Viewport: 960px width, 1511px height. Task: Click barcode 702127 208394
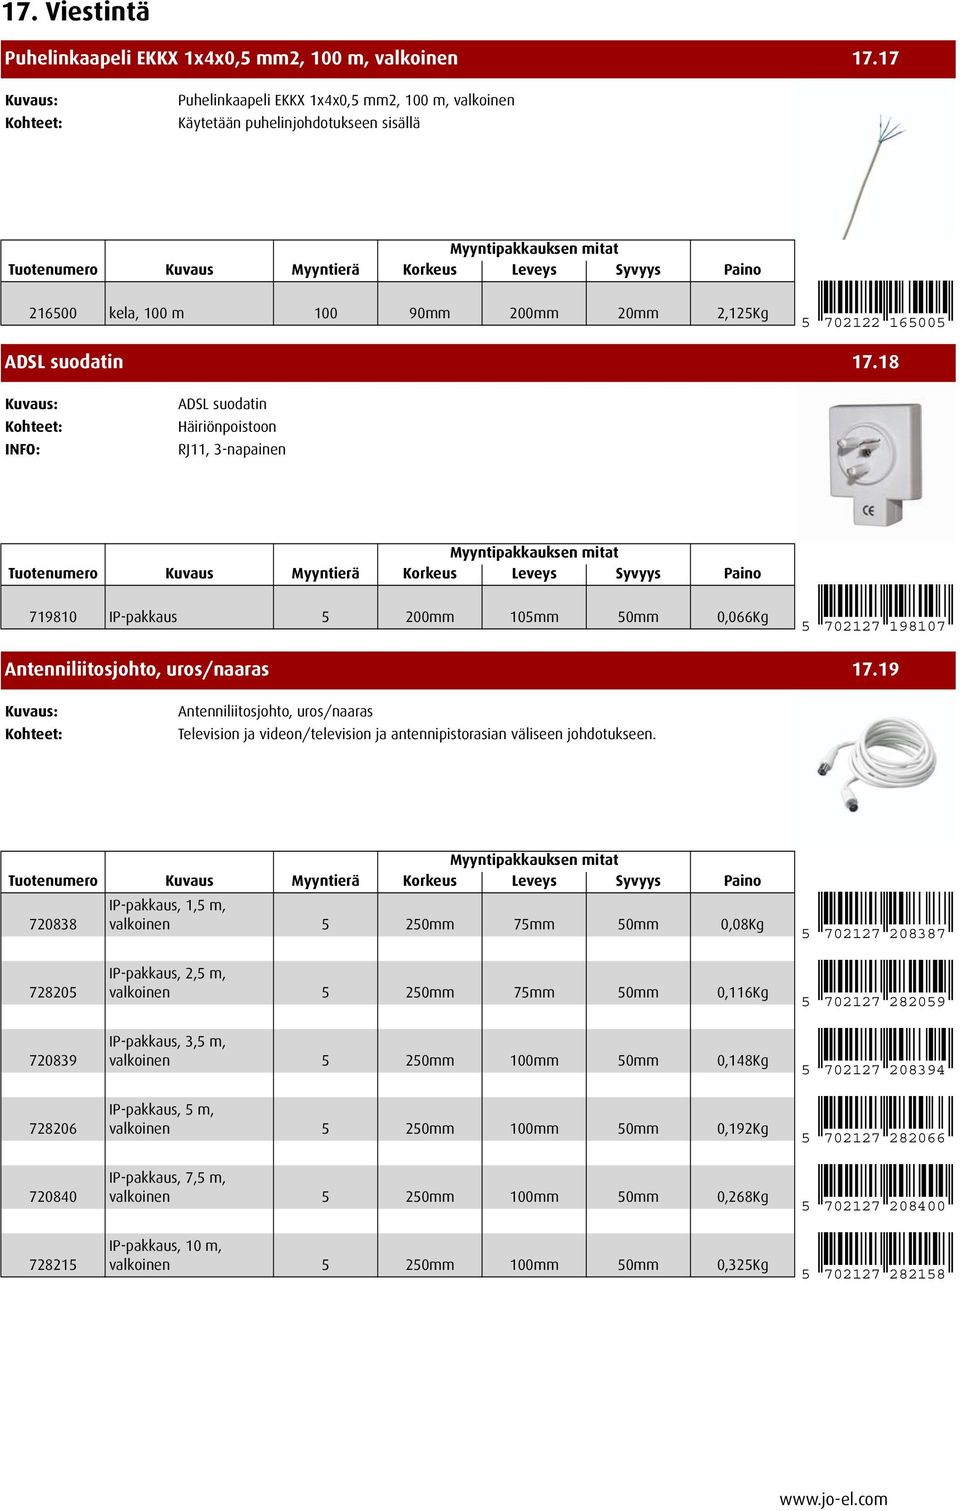pos(877,1052)
